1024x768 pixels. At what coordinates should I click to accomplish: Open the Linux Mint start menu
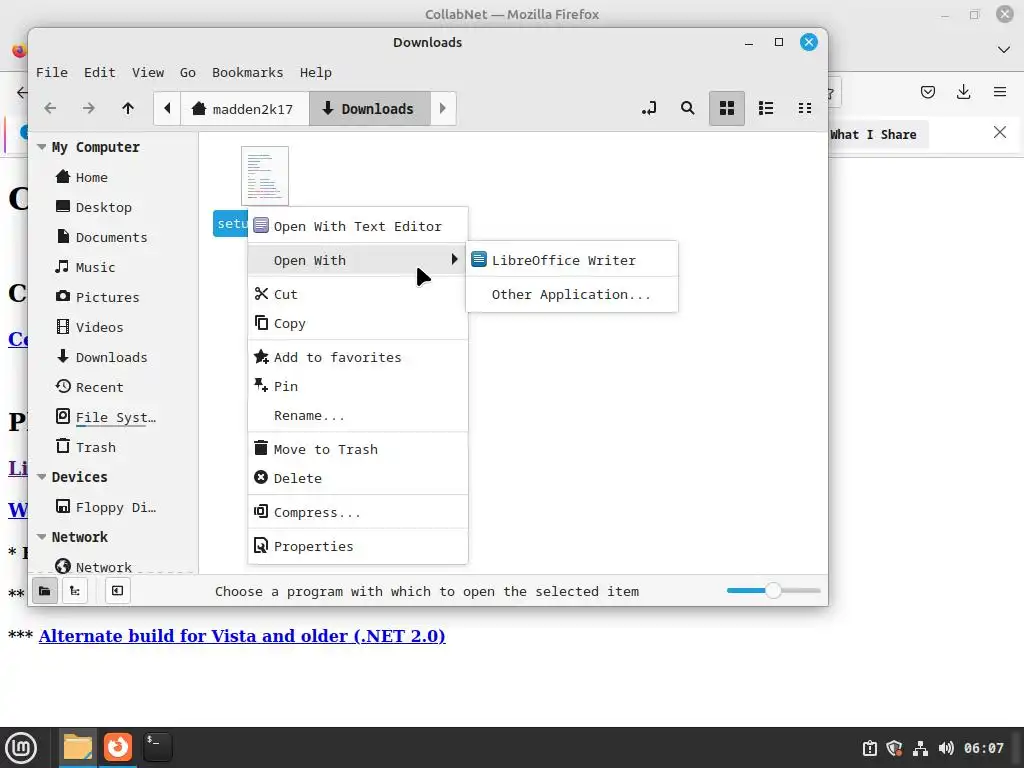(x=22, y=748)
